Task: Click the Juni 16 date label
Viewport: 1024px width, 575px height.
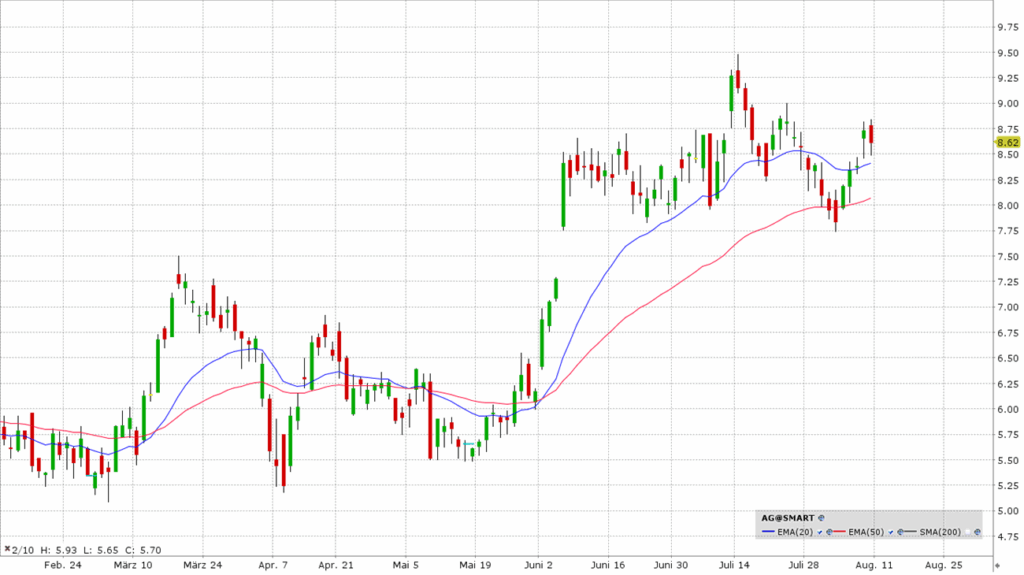Action: click(x=608, y=565)
